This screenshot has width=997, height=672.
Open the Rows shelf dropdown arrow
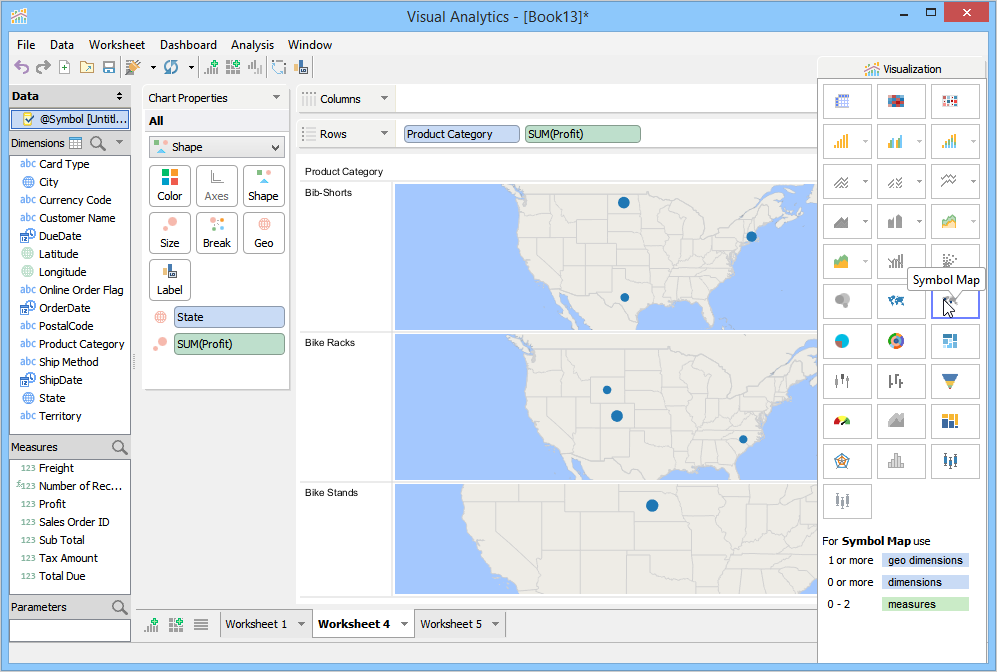[384, 134]
